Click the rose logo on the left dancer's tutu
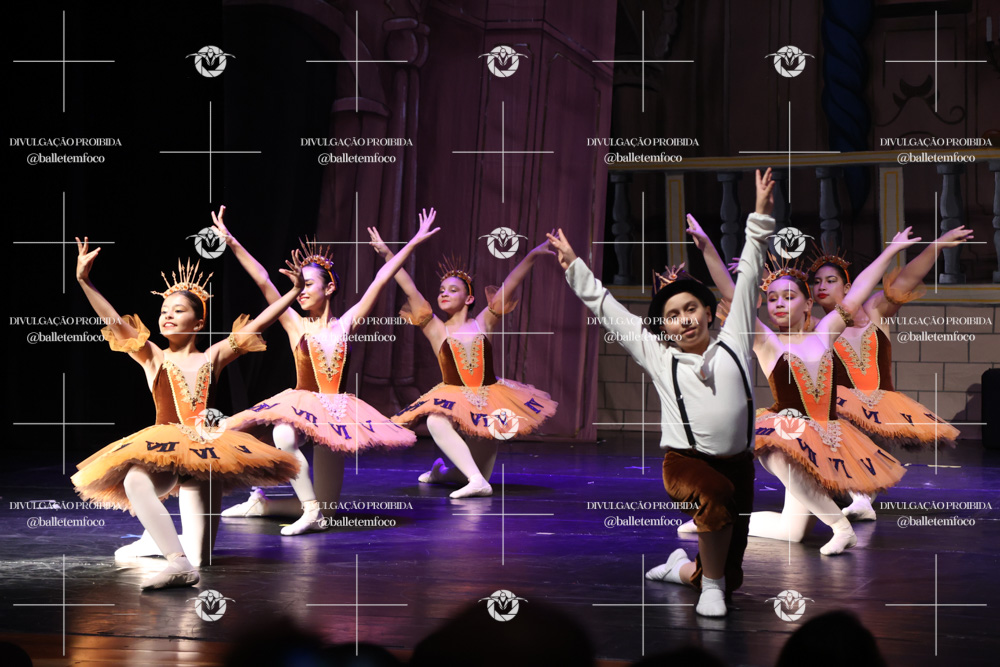 210,423
